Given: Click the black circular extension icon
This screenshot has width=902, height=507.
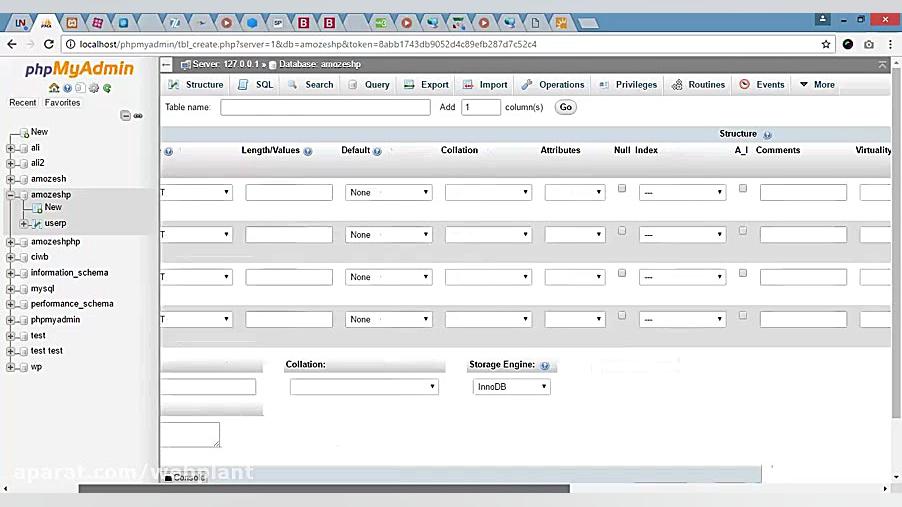Looking at the screenshot, I should pos(848,44).
